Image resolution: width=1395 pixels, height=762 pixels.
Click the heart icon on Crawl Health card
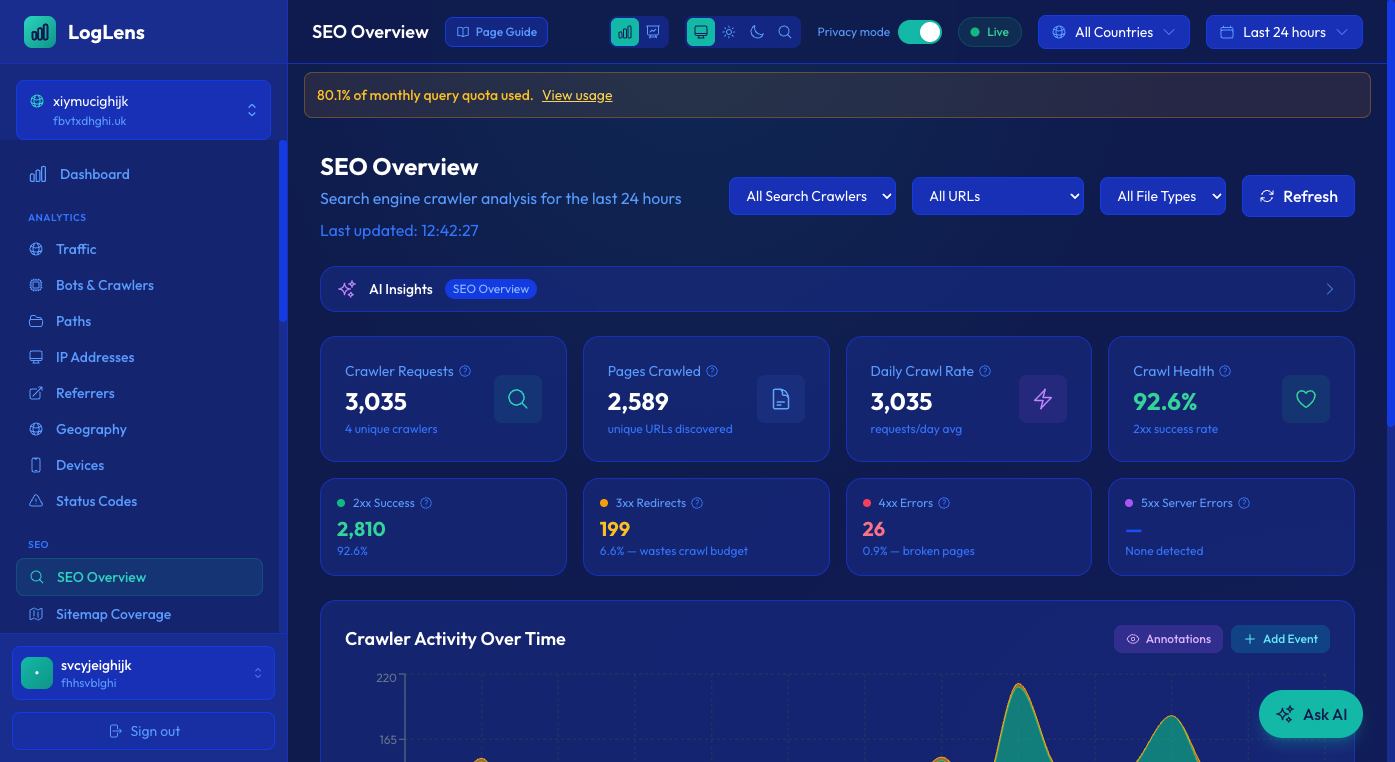[x=1306, y=399]
